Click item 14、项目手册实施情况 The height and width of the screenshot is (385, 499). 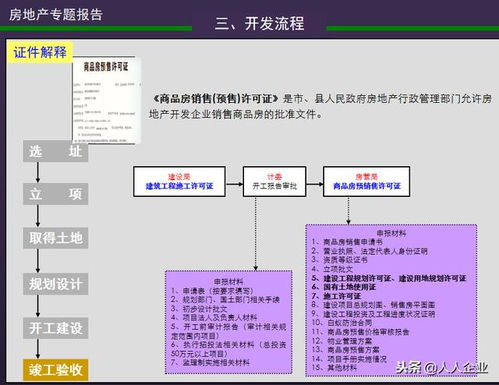coord(349,359)
